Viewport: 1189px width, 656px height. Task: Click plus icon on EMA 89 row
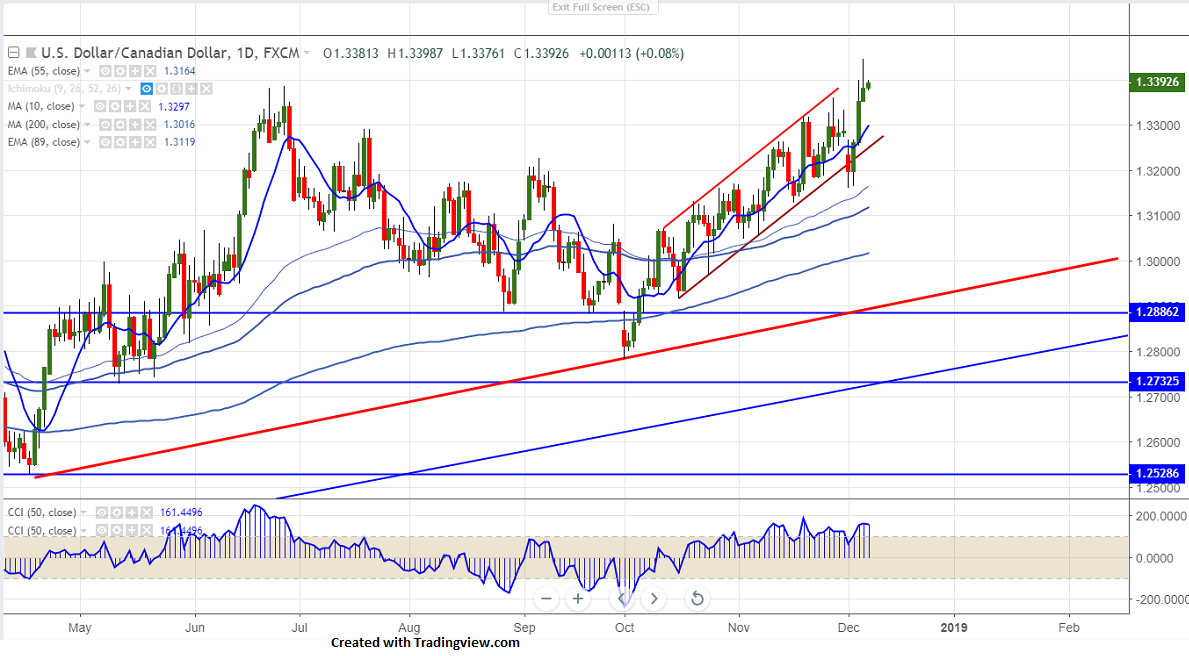[135, 142]
